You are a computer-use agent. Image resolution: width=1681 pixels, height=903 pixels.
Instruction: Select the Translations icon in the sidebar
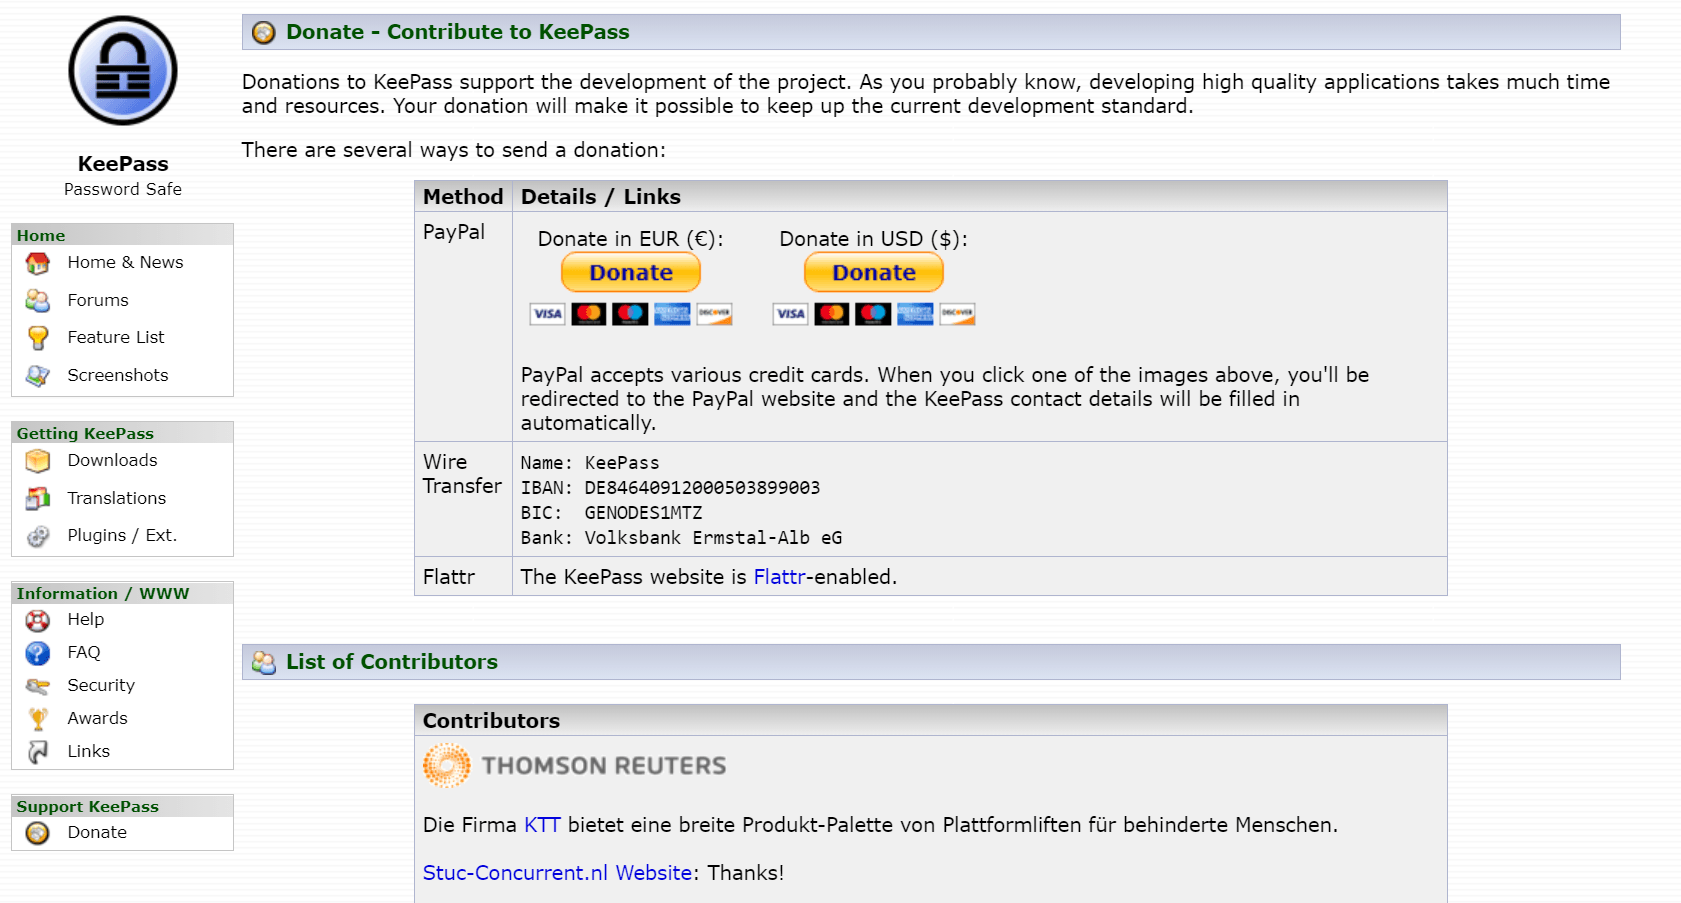pos(37,498)
